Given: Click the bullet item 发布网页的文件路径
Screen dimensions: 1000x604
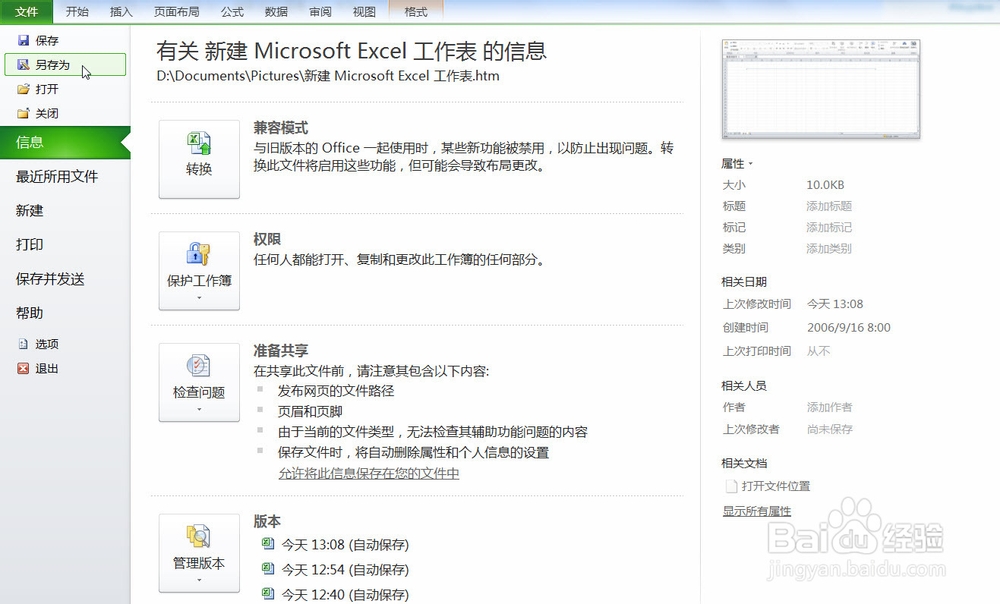Looking at the screenshot, I should (x=336, y=391).
